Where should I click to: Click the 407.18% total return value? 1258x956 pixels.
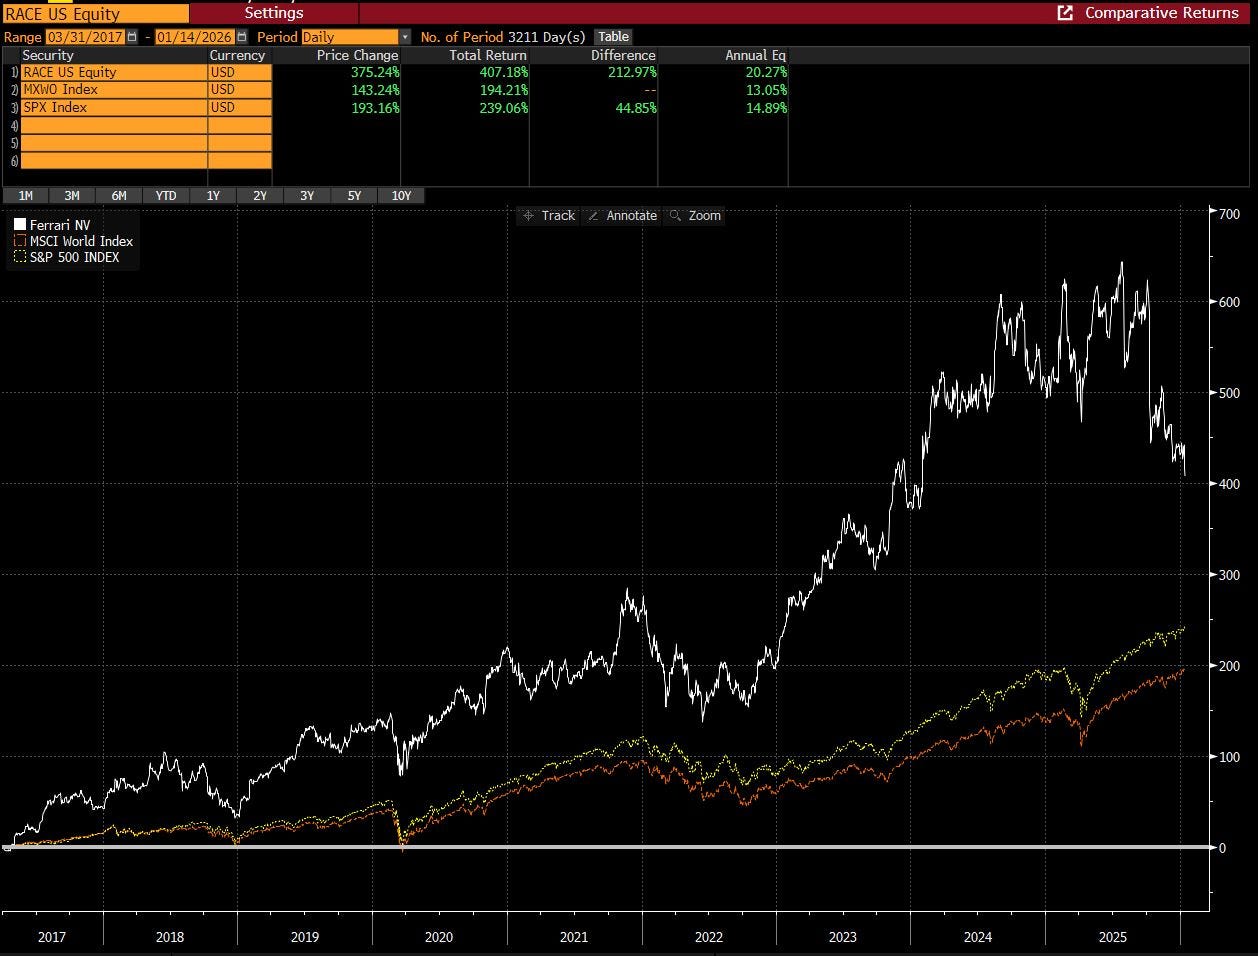tap(502, 72)
